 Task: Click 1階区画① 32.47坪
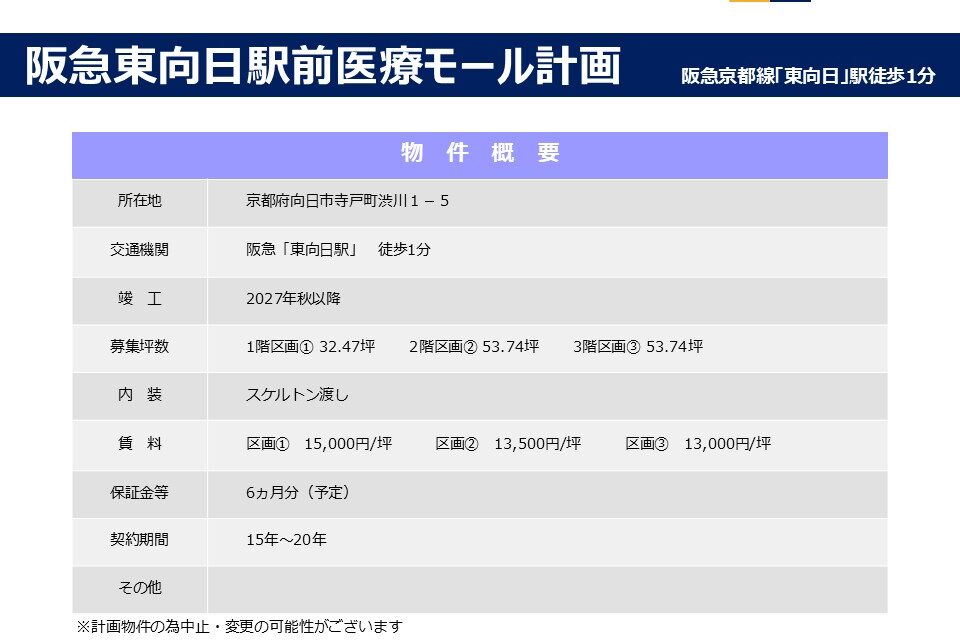click(310, 347)
